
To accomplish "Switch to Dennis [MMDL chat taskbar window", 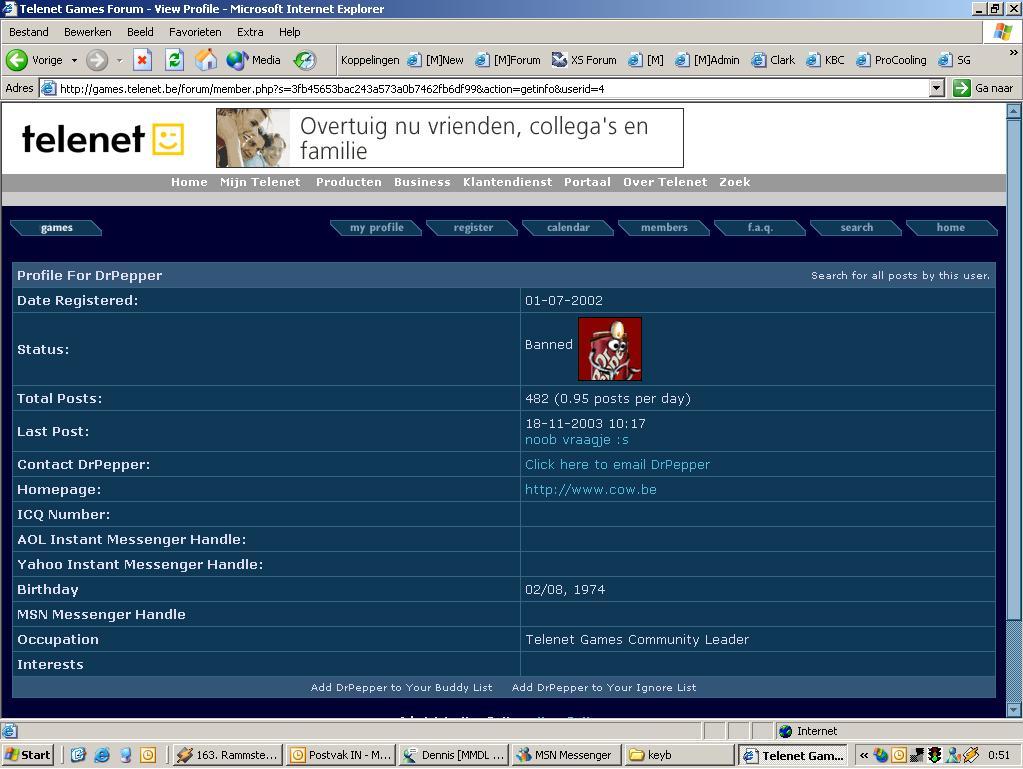I will coord(453,755).
